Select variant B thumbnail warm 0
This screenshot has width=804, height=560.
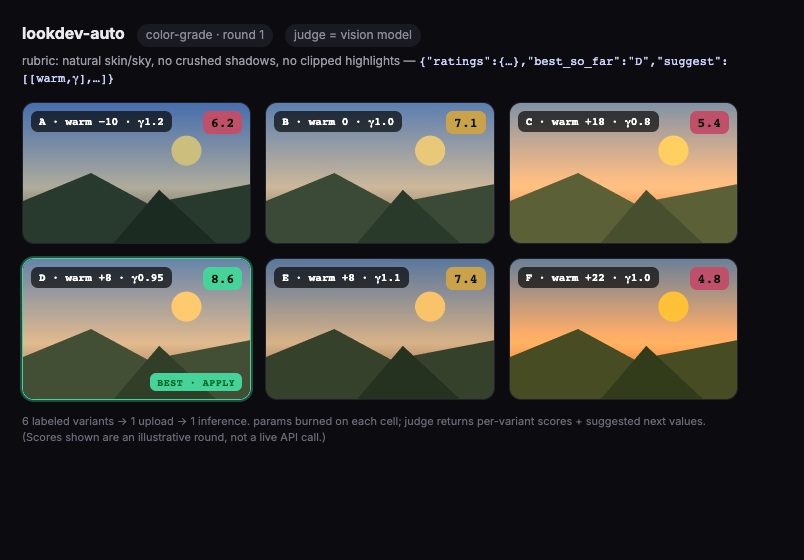(380, 173)
